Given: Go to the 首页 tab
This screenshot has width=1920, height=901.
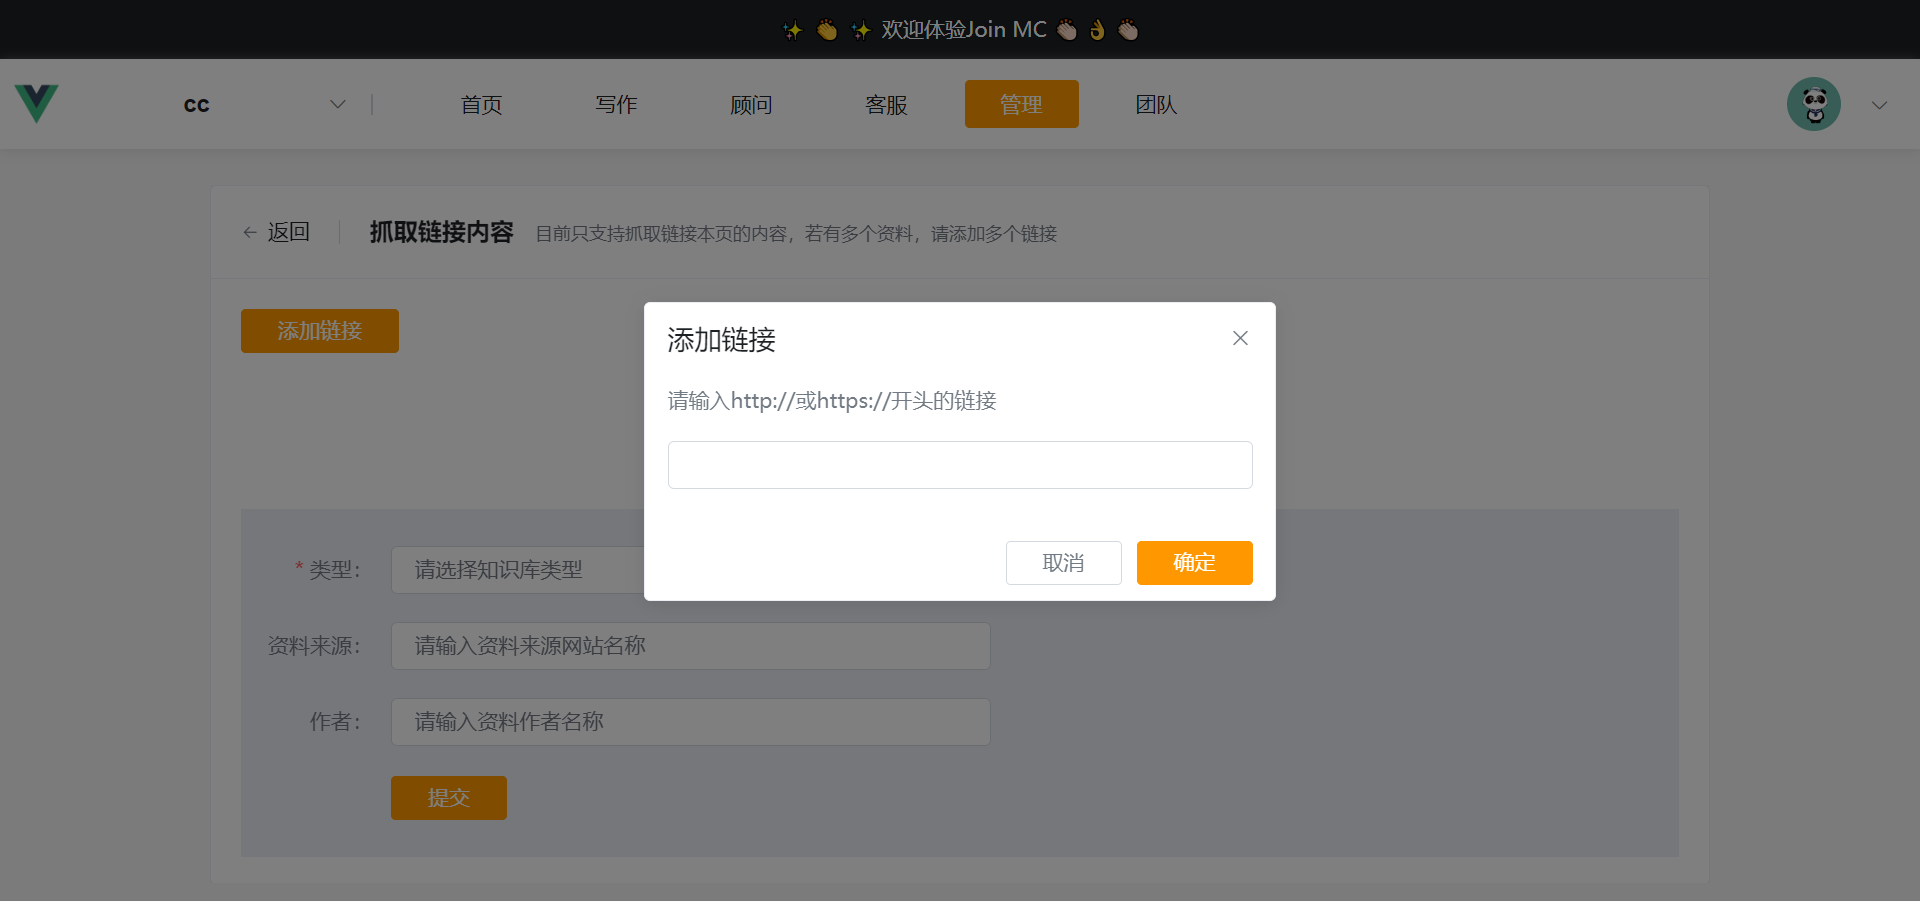Looking at the screenshot, I should [x=481, y=104].
